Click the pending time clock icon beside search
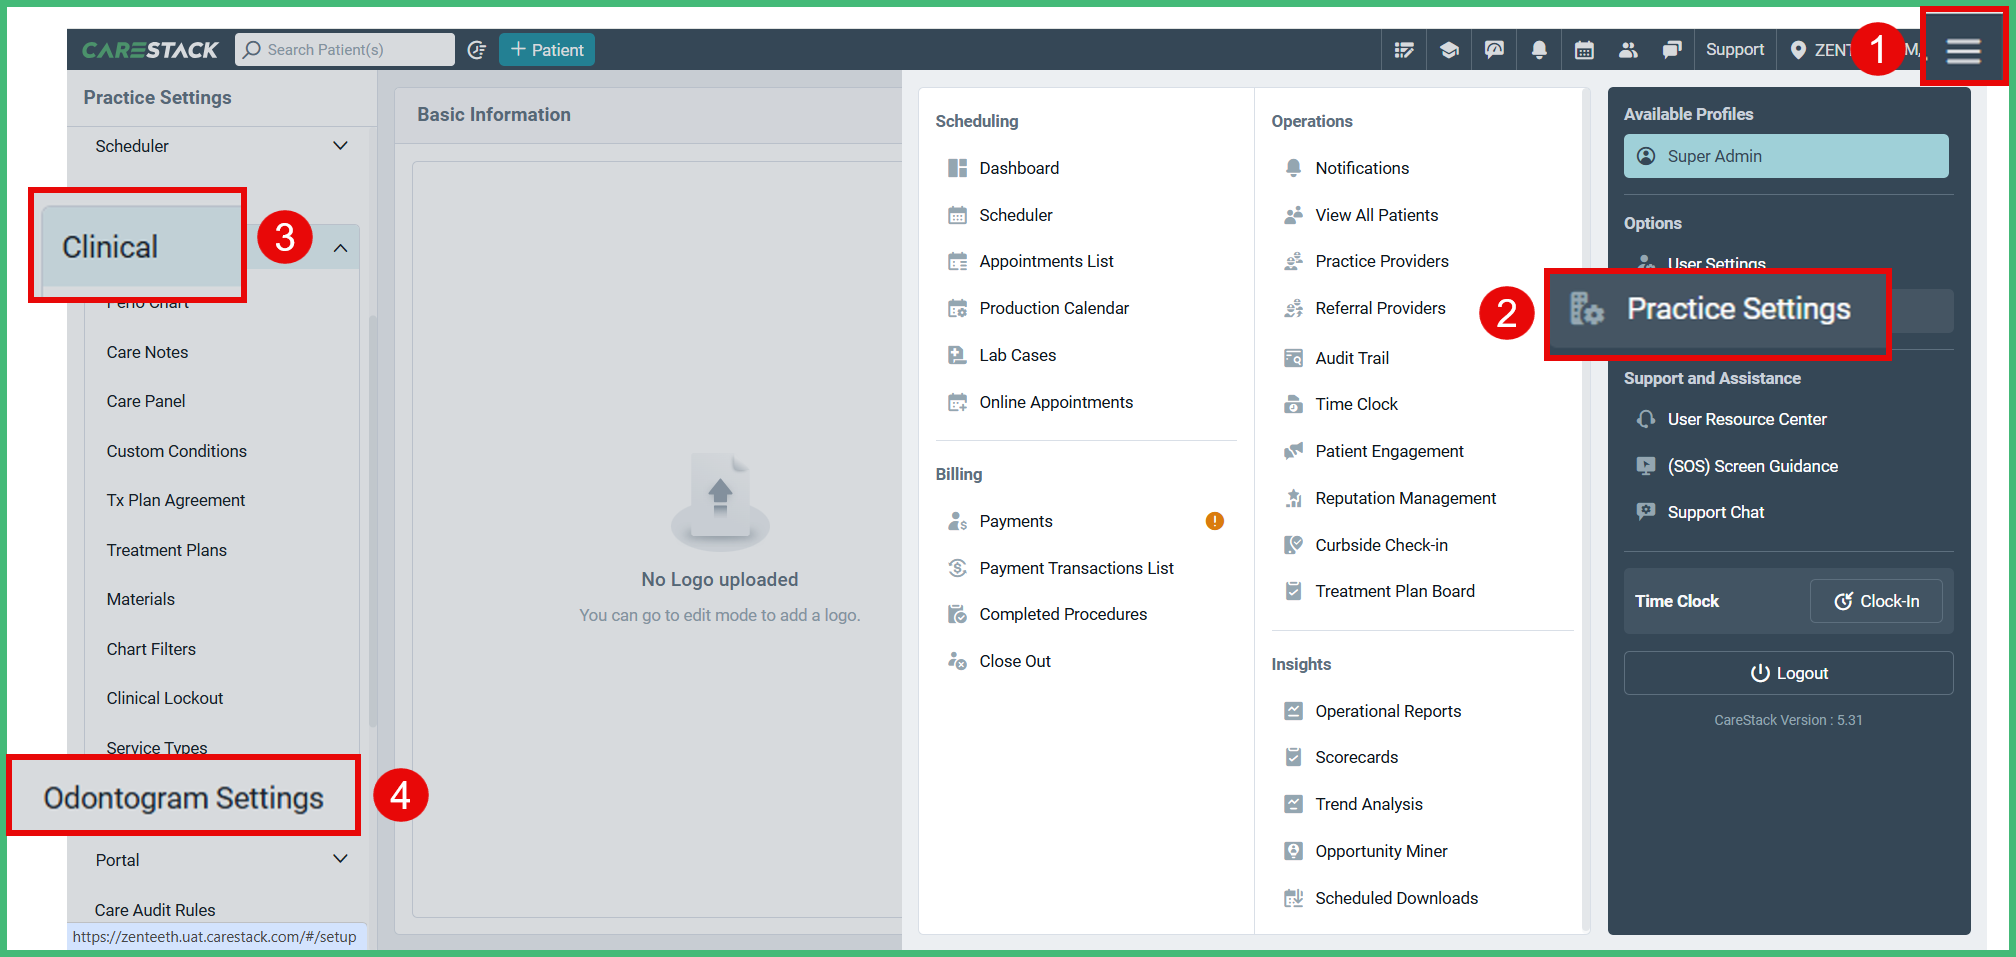Image resolution: width=2016 pixels, height=957 pixels. tap(477, 49)
